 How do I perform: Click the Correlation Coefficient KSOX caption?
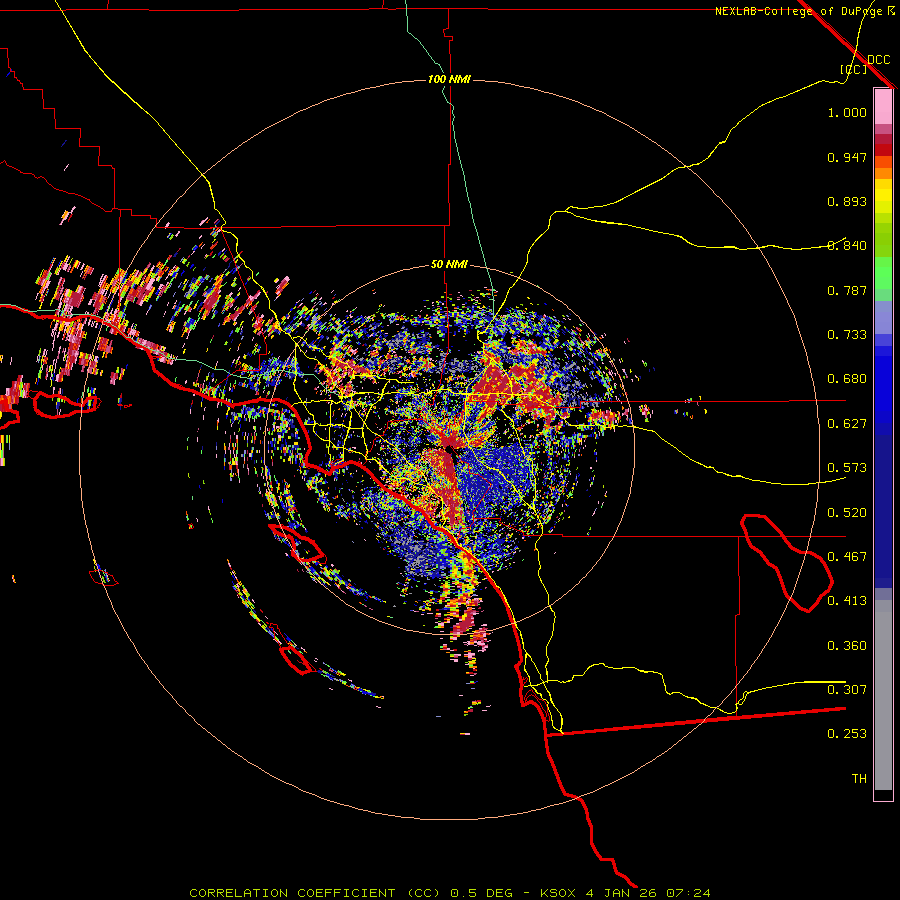point(450,893)
